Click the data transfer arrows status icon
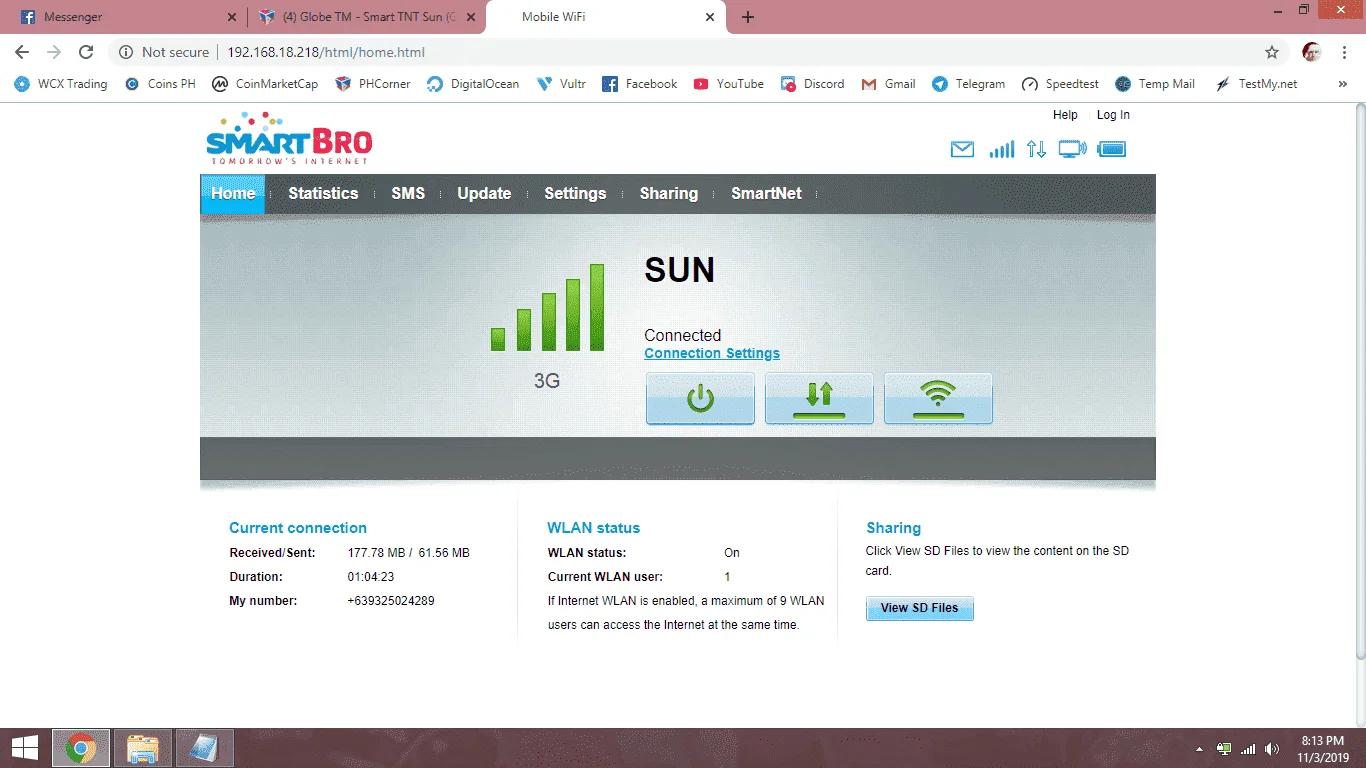Viewport: 1366px width, 768px height. tap(1036, 149)
